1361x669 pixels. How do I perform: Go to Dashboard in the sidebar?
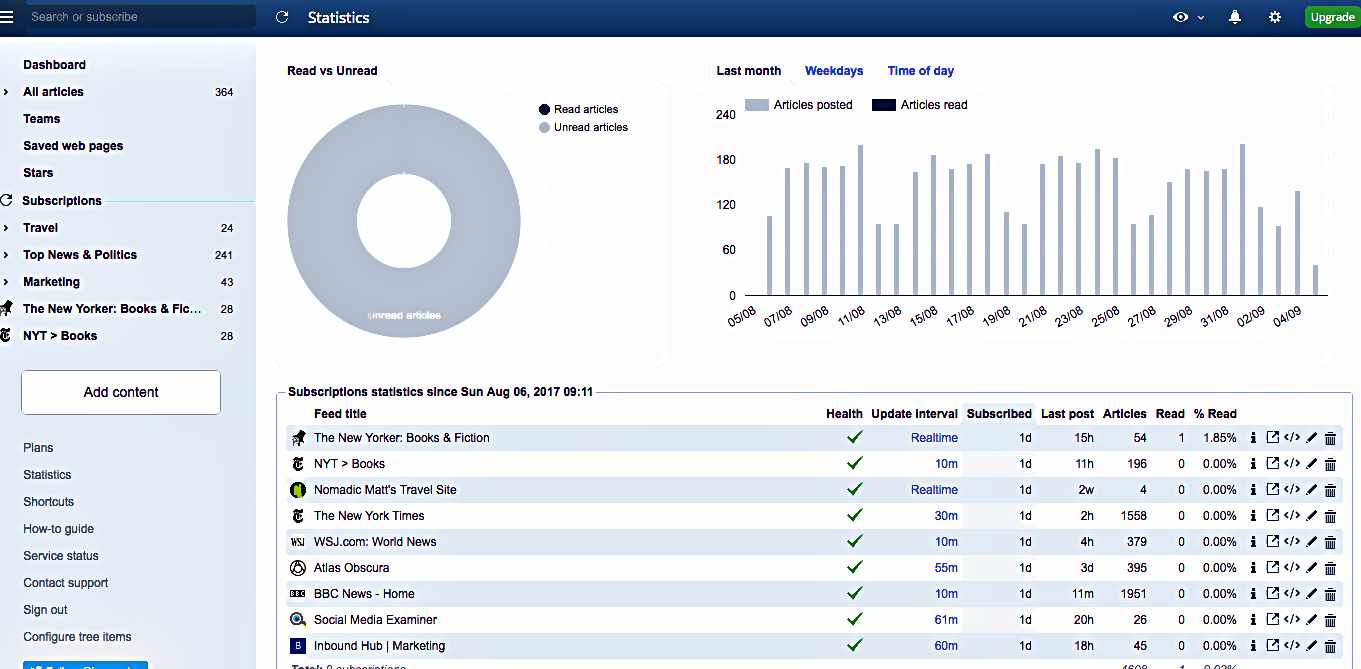(55, 65)
